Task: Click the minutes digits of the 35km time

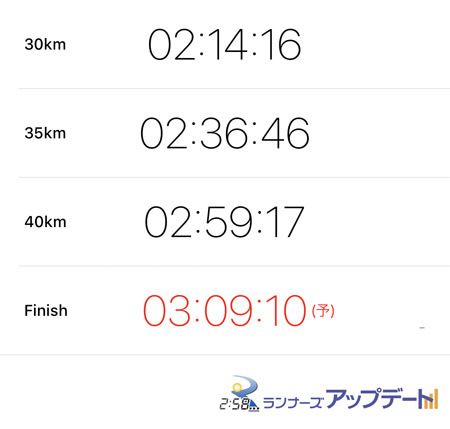Action: coord(224,133)
